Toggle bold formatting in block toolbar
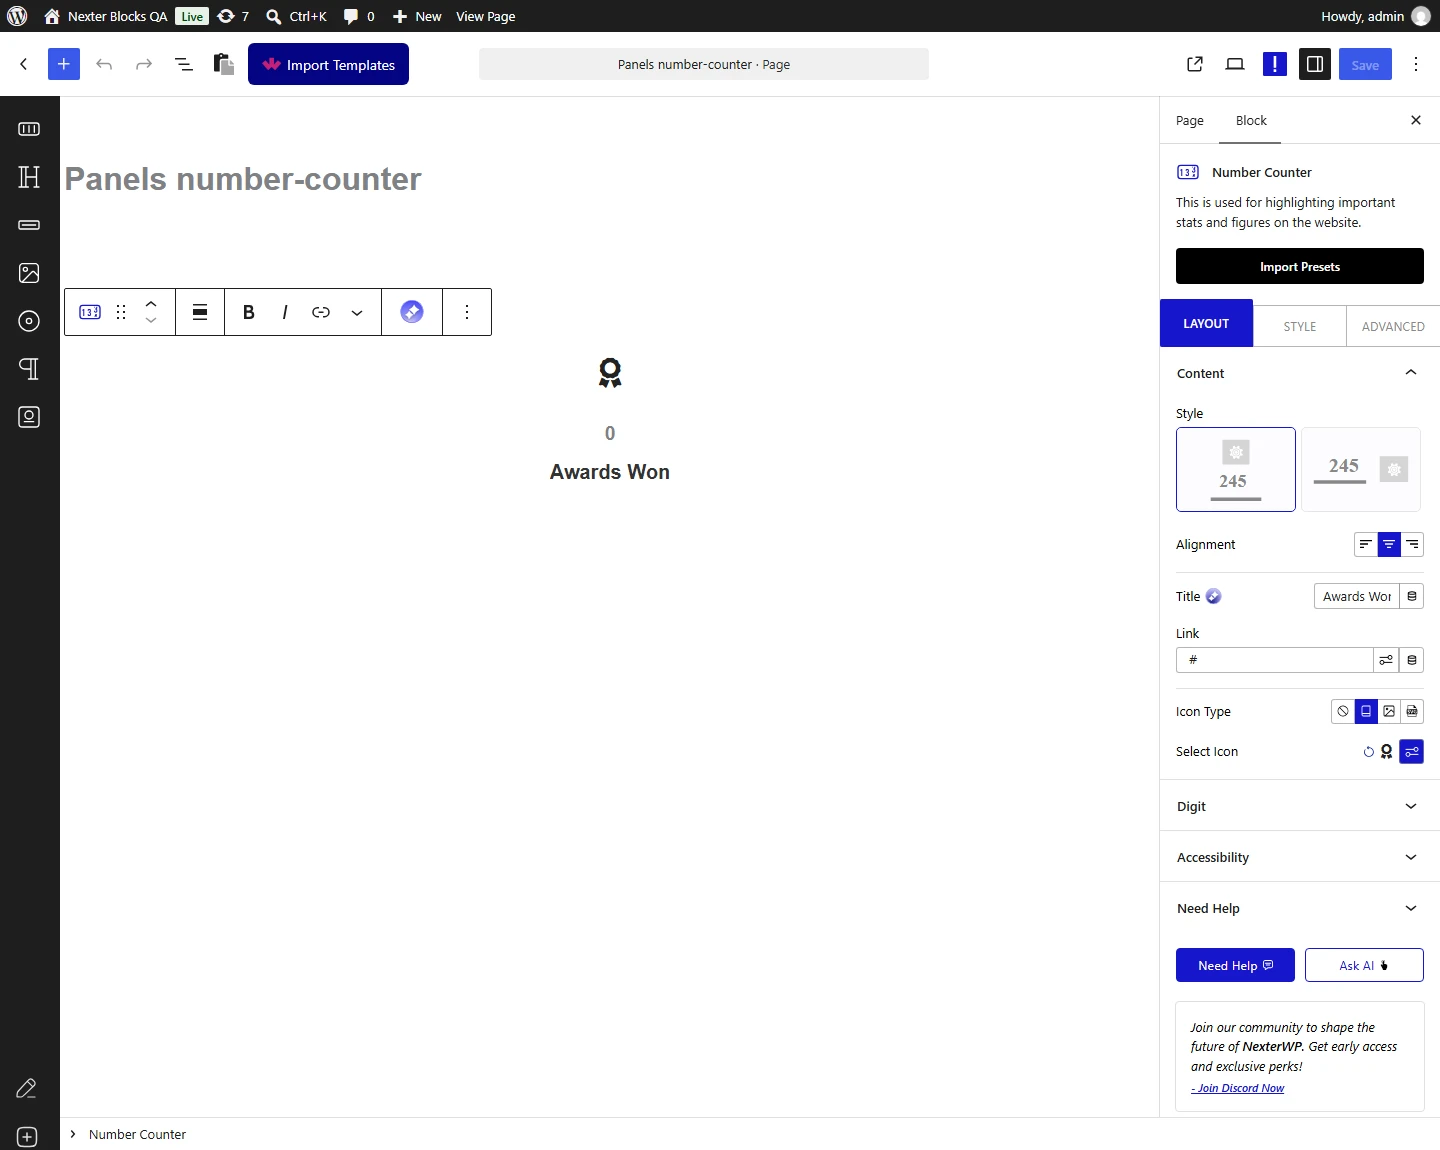Viewport: 1440px width, 1150px height. pos(249,312)
